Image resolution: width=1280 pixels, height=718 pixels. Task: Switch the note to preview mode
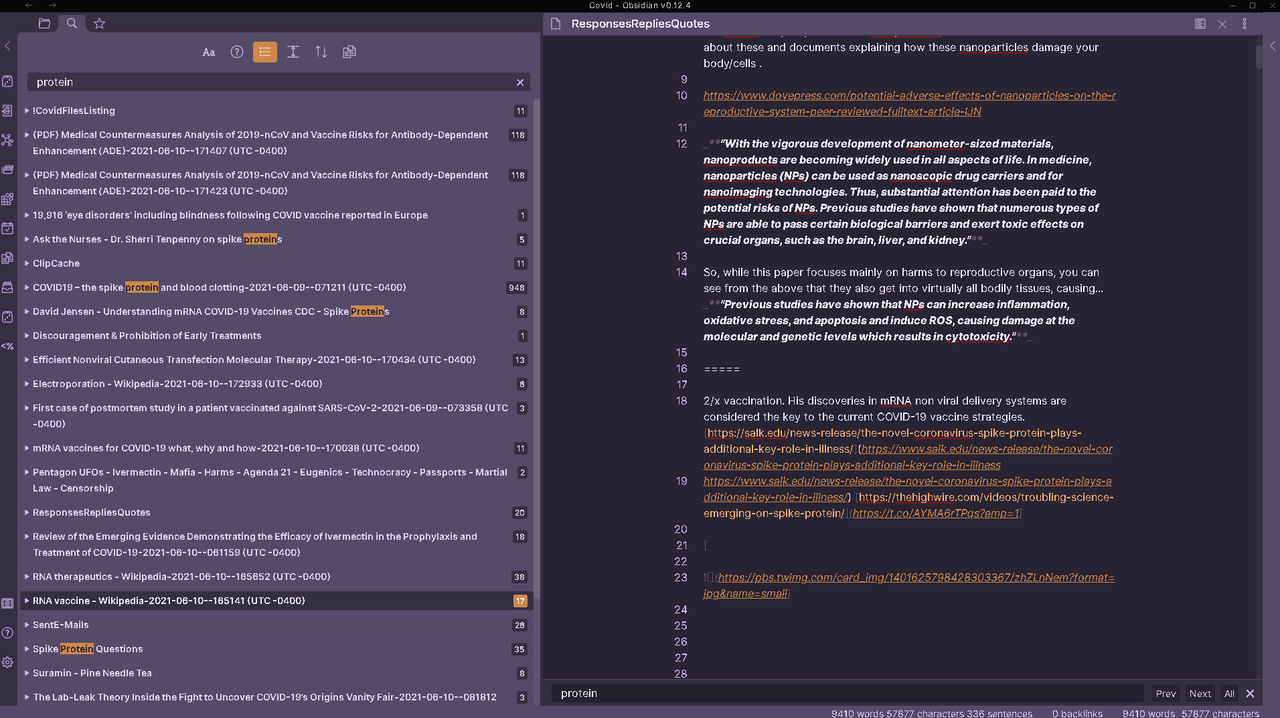(1200, 24)
